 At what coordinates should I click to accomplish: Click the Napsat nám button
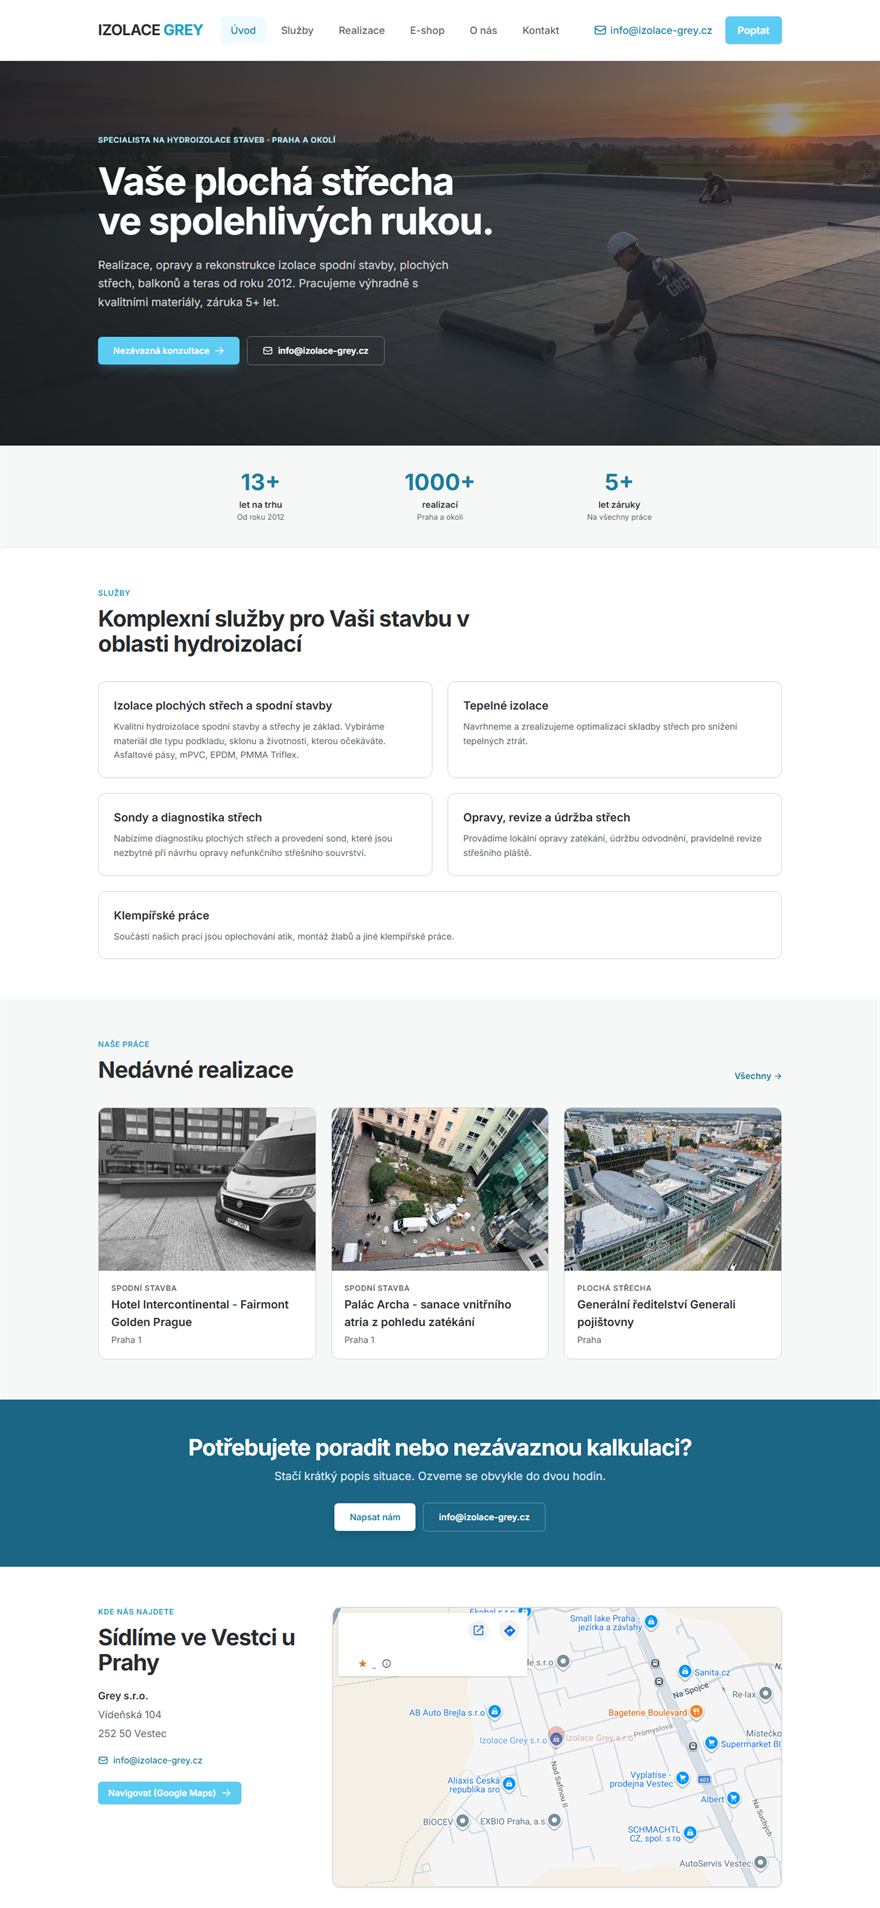[375, 1517]
